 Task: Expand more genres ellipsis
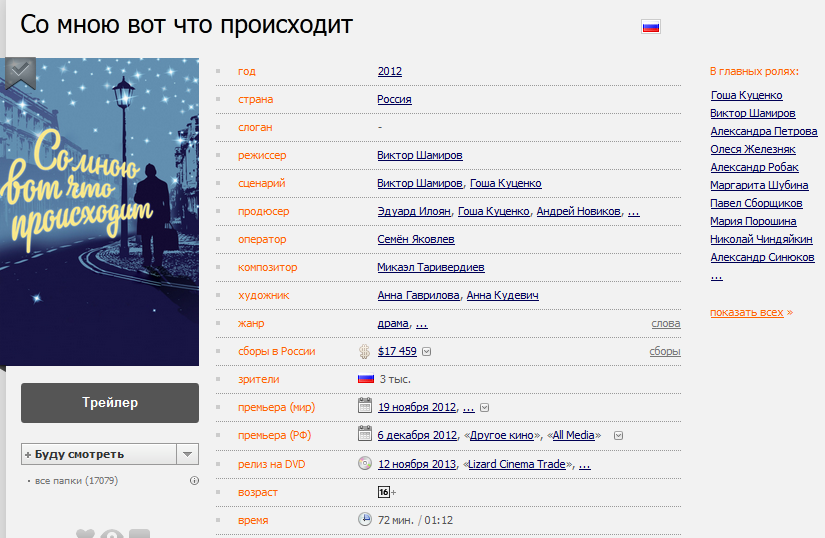[421, 323]
